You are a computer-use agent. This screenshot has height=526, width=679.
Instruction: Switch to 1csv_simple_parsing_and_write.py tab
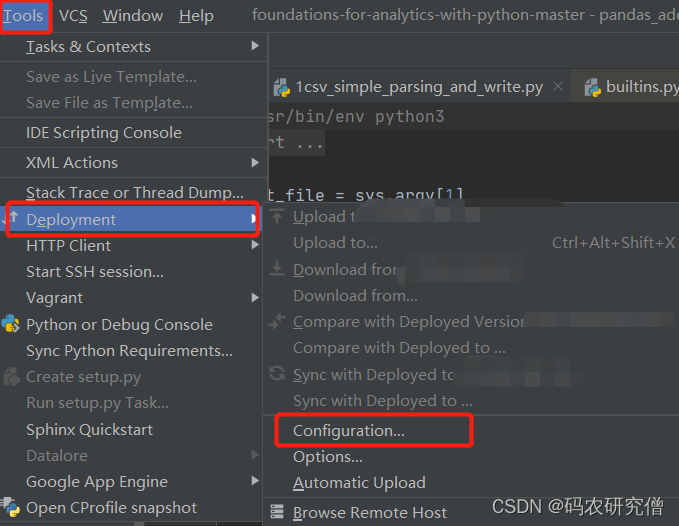pos(419,87)
